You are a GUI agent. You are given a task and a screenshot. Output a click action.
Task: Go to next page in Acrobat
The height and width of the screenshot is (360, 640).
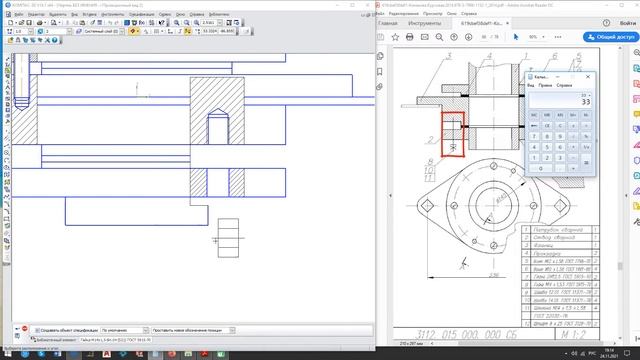point(469,37)
